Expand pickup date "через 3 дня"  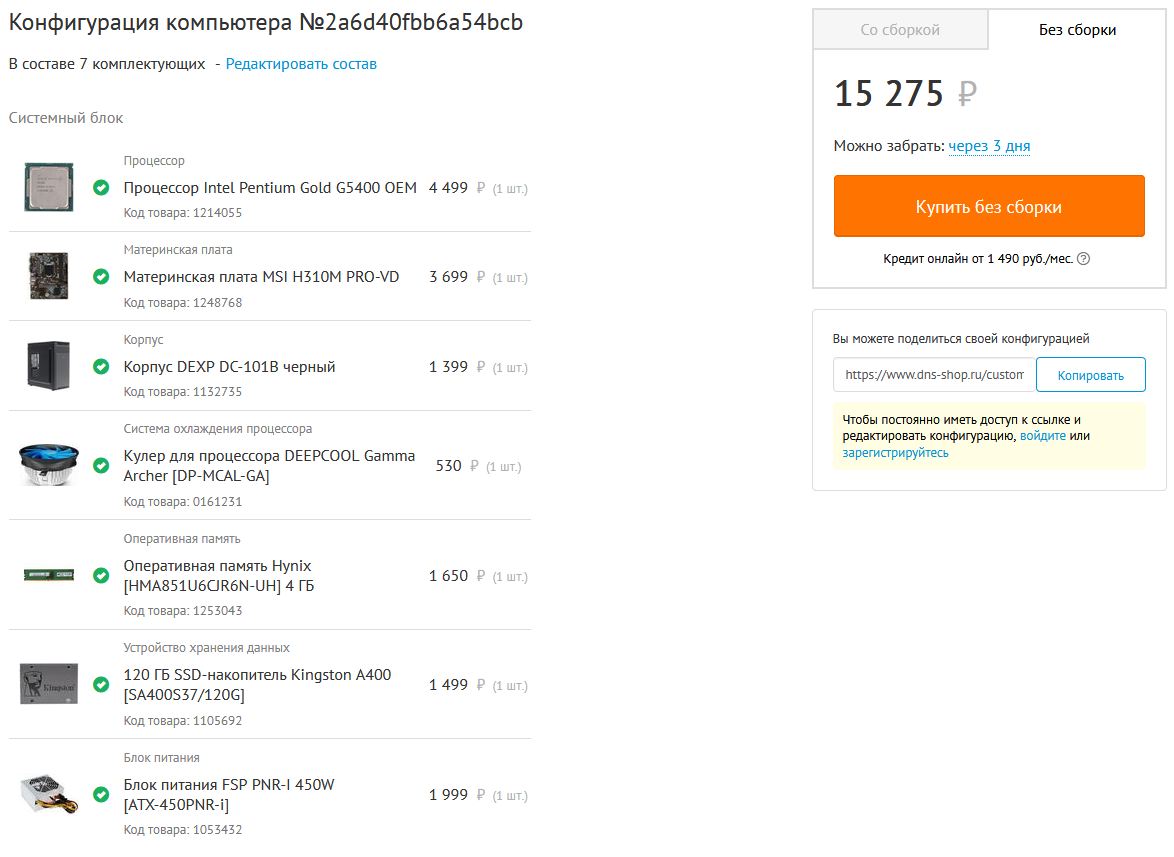click(989, 146)
